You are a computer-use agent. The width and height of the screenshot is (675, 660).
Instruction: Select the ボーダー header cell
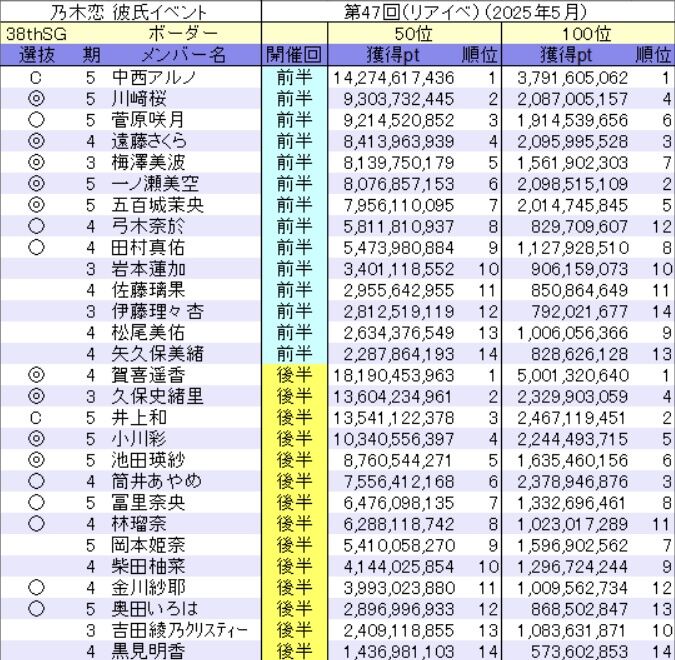click(x=183, y=34)
